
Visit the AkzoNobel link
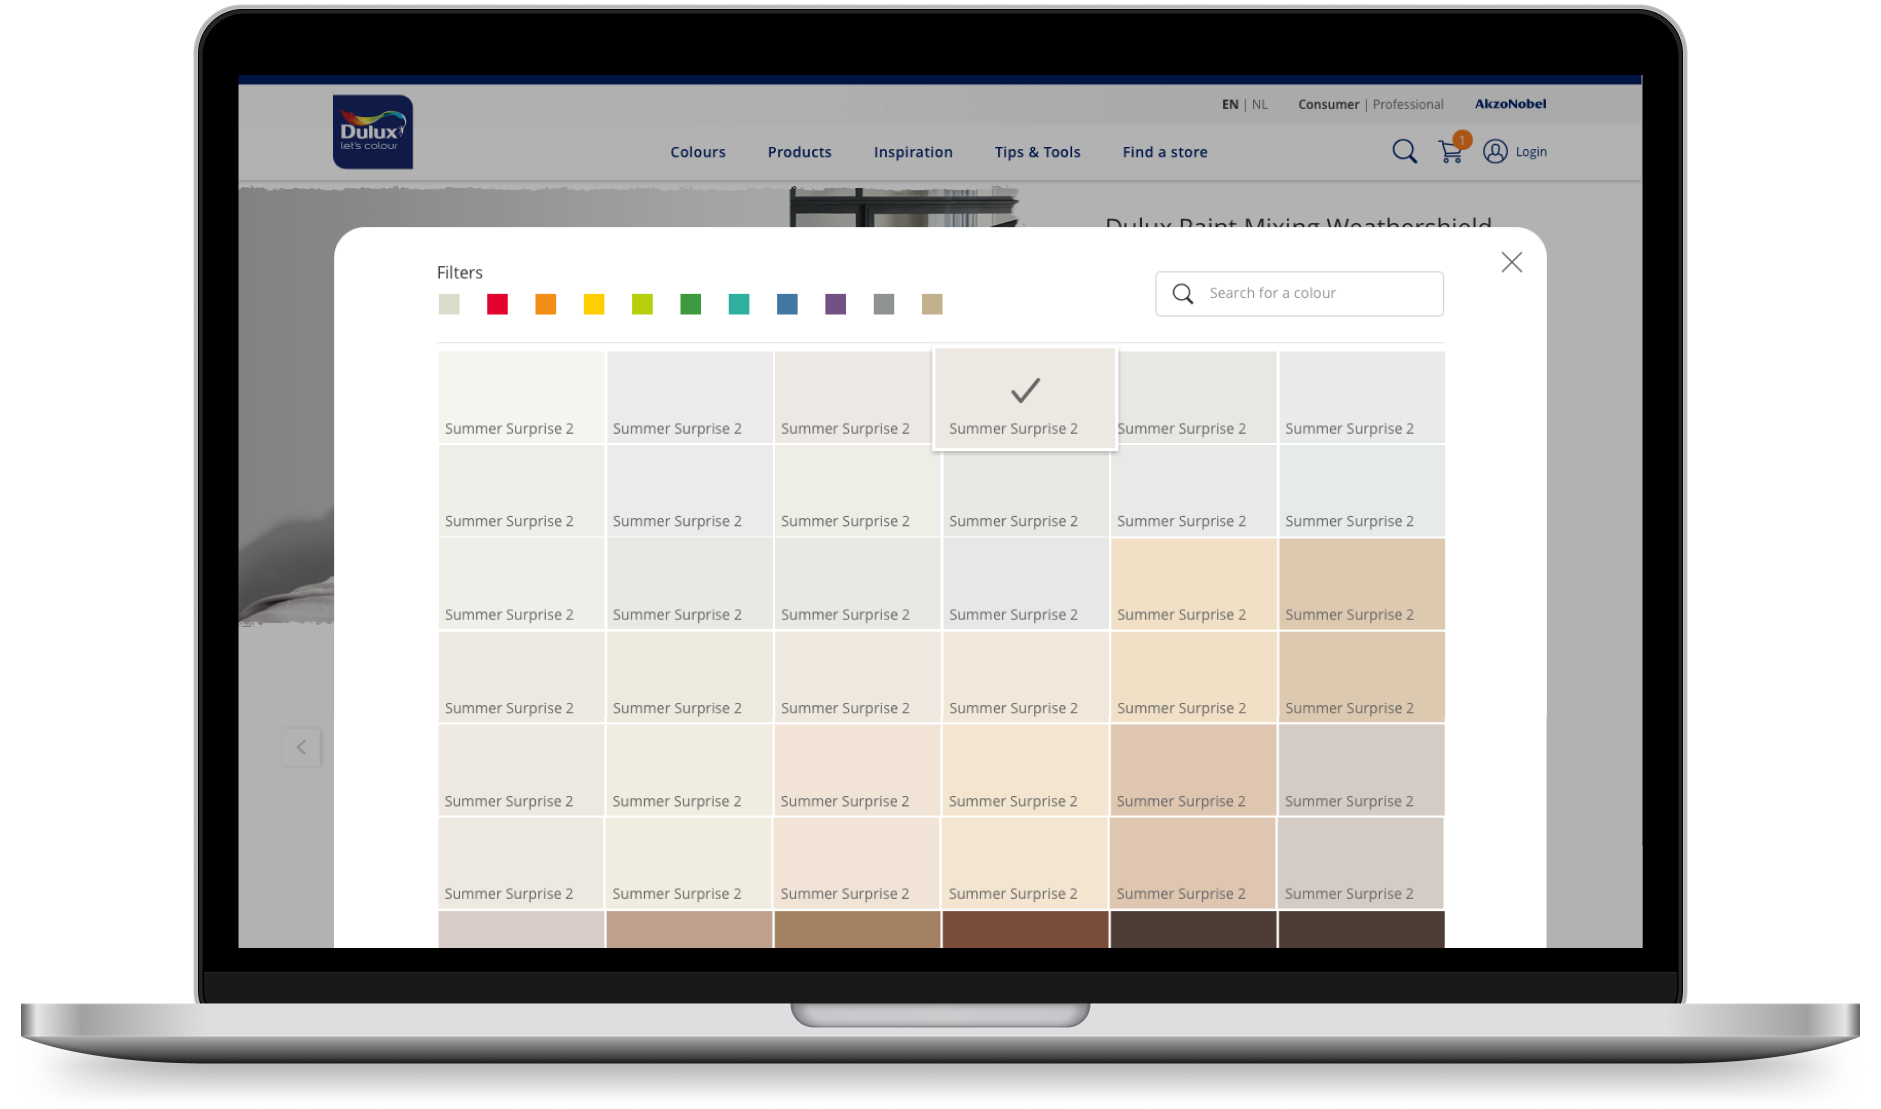tap(1509, 104)
